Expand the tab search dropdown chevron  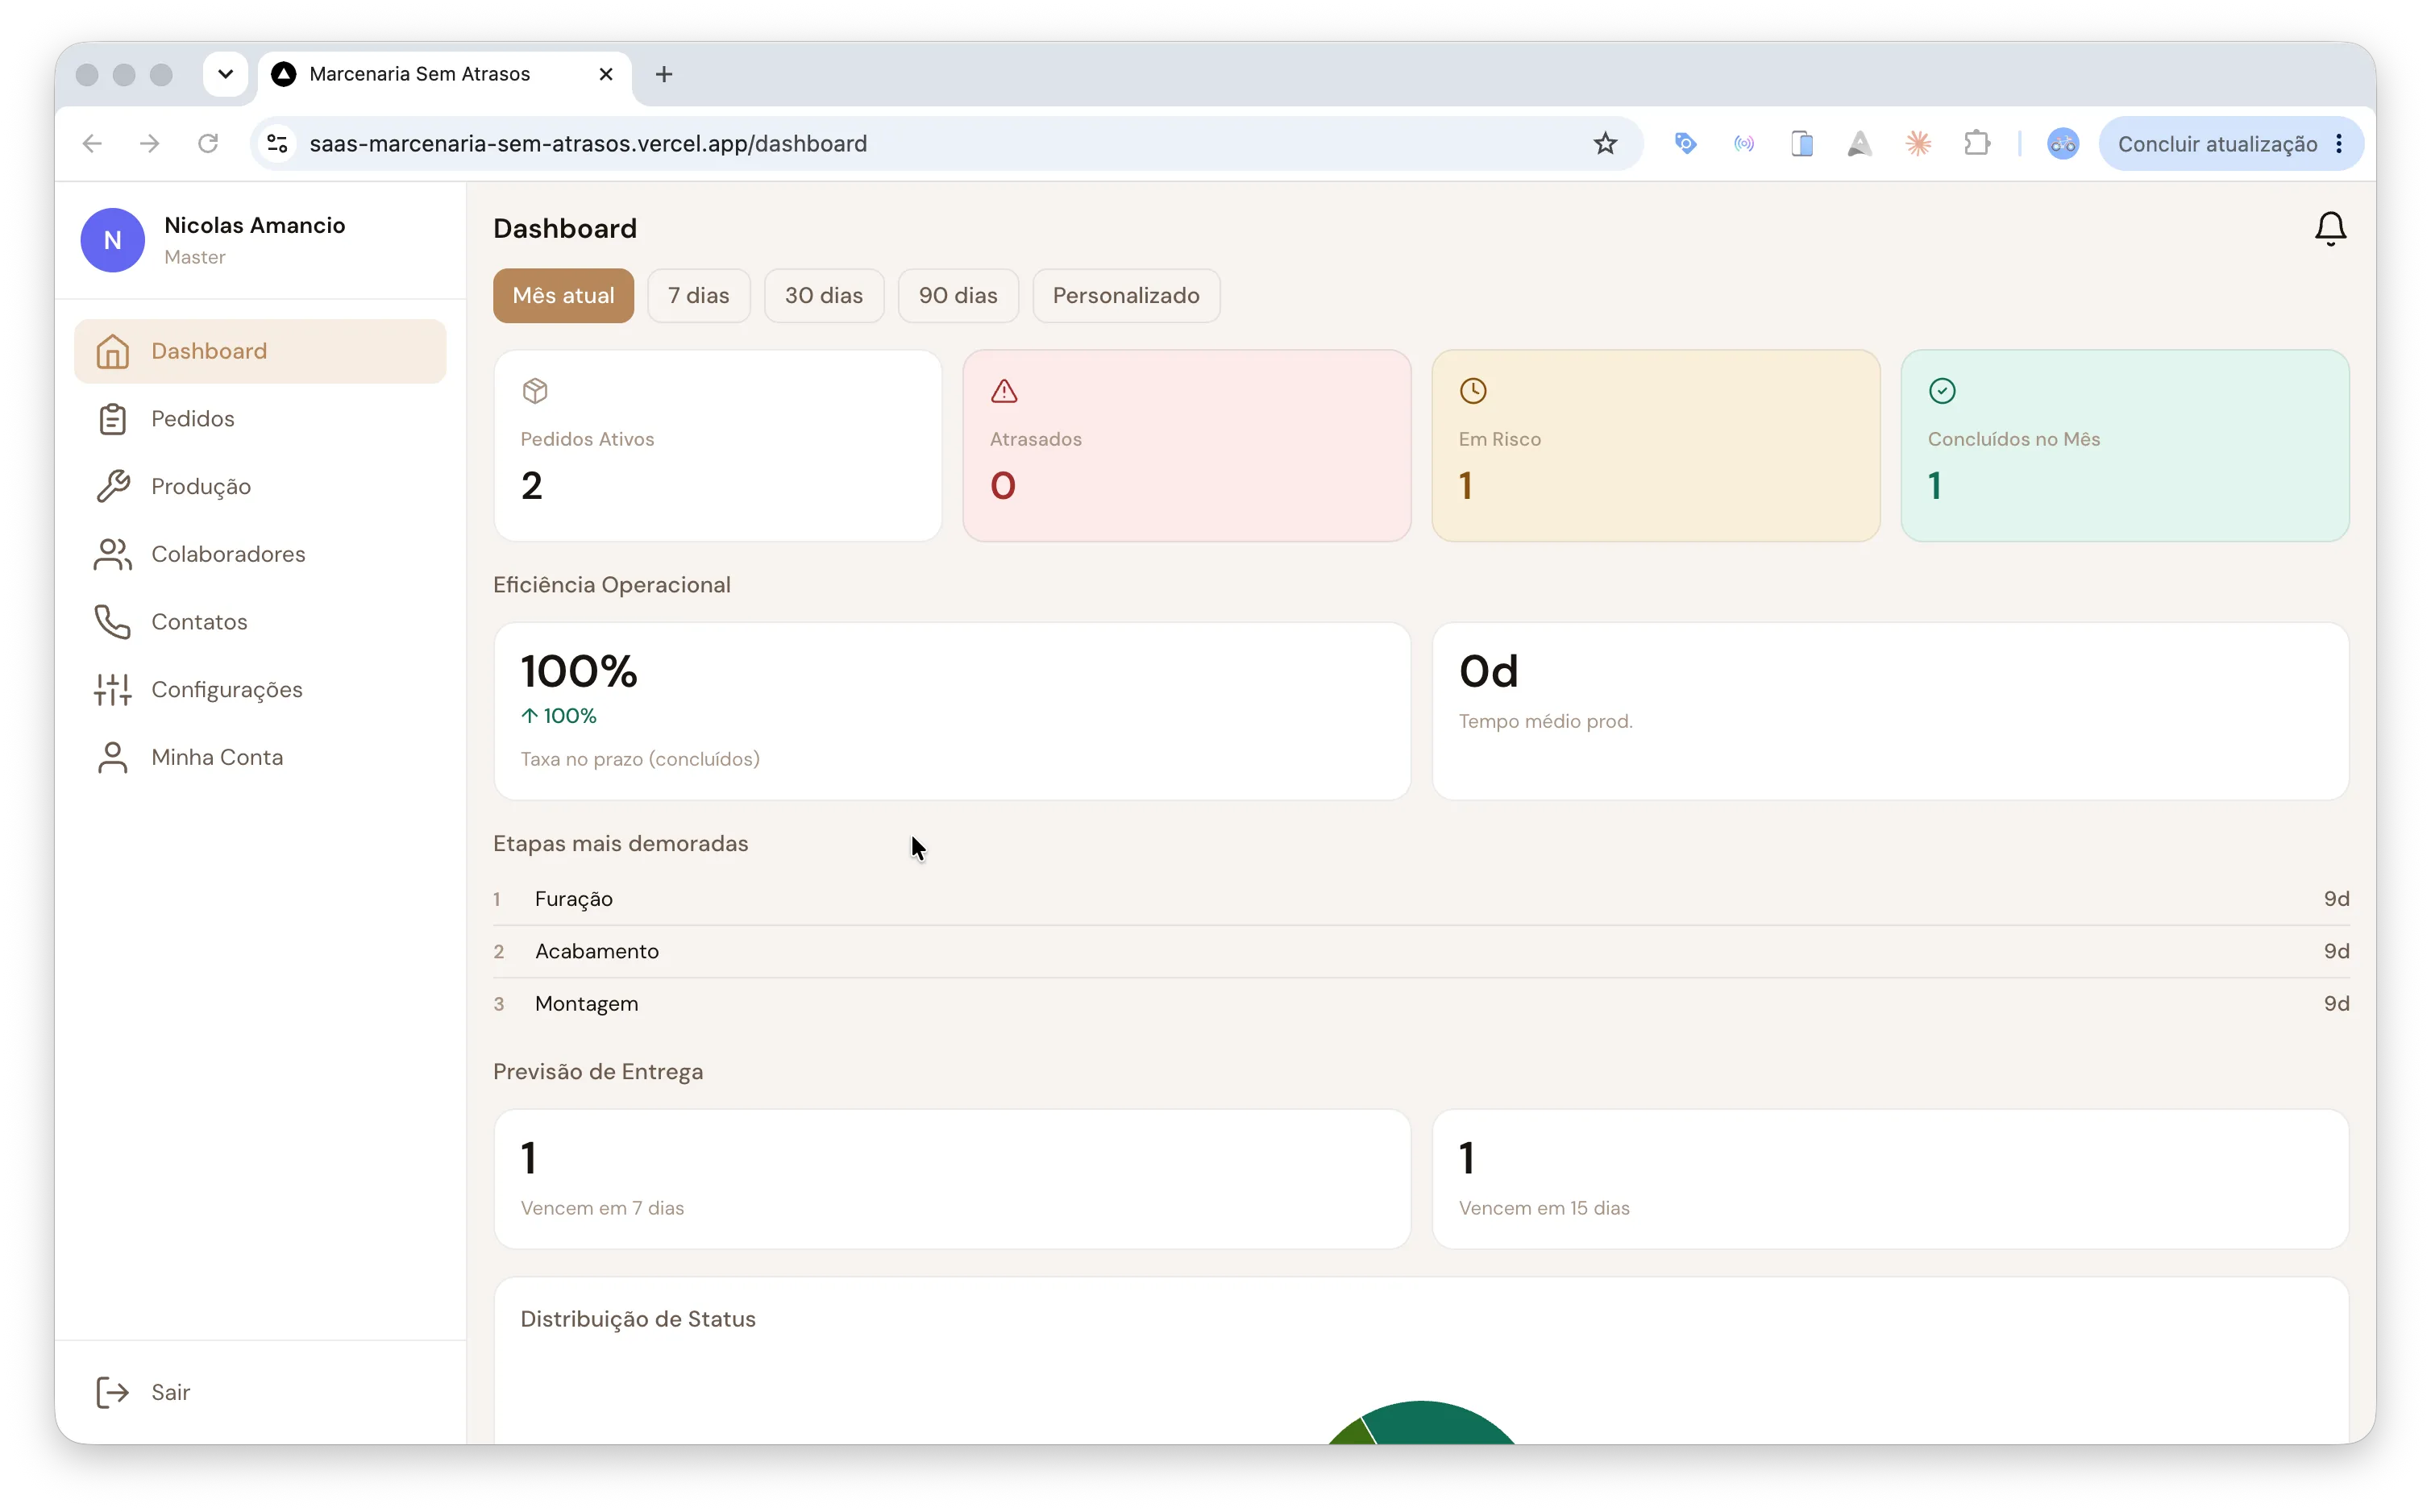tap(225, 74)
